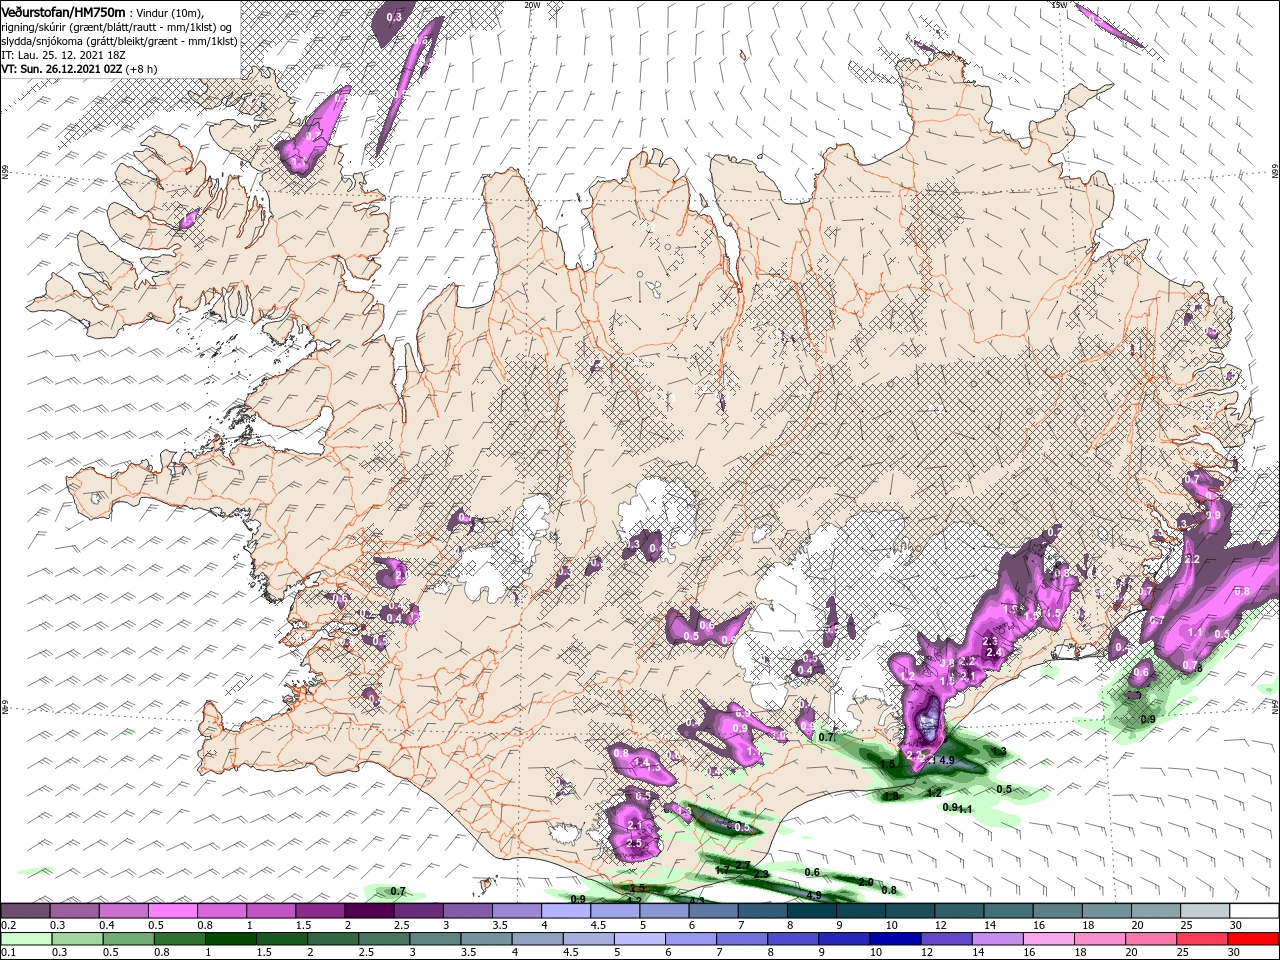This screenshot has height=960, width=1280.
Task: Click the '(+8 h)' forecast offset text
Action: pos(142,69)
